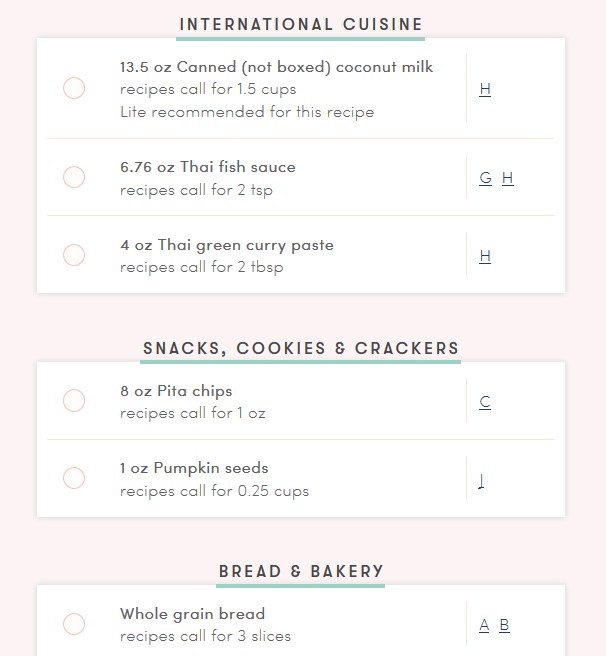
Task: Click the 'Lite recommended for this recipe' note
Action: [247, 111]
